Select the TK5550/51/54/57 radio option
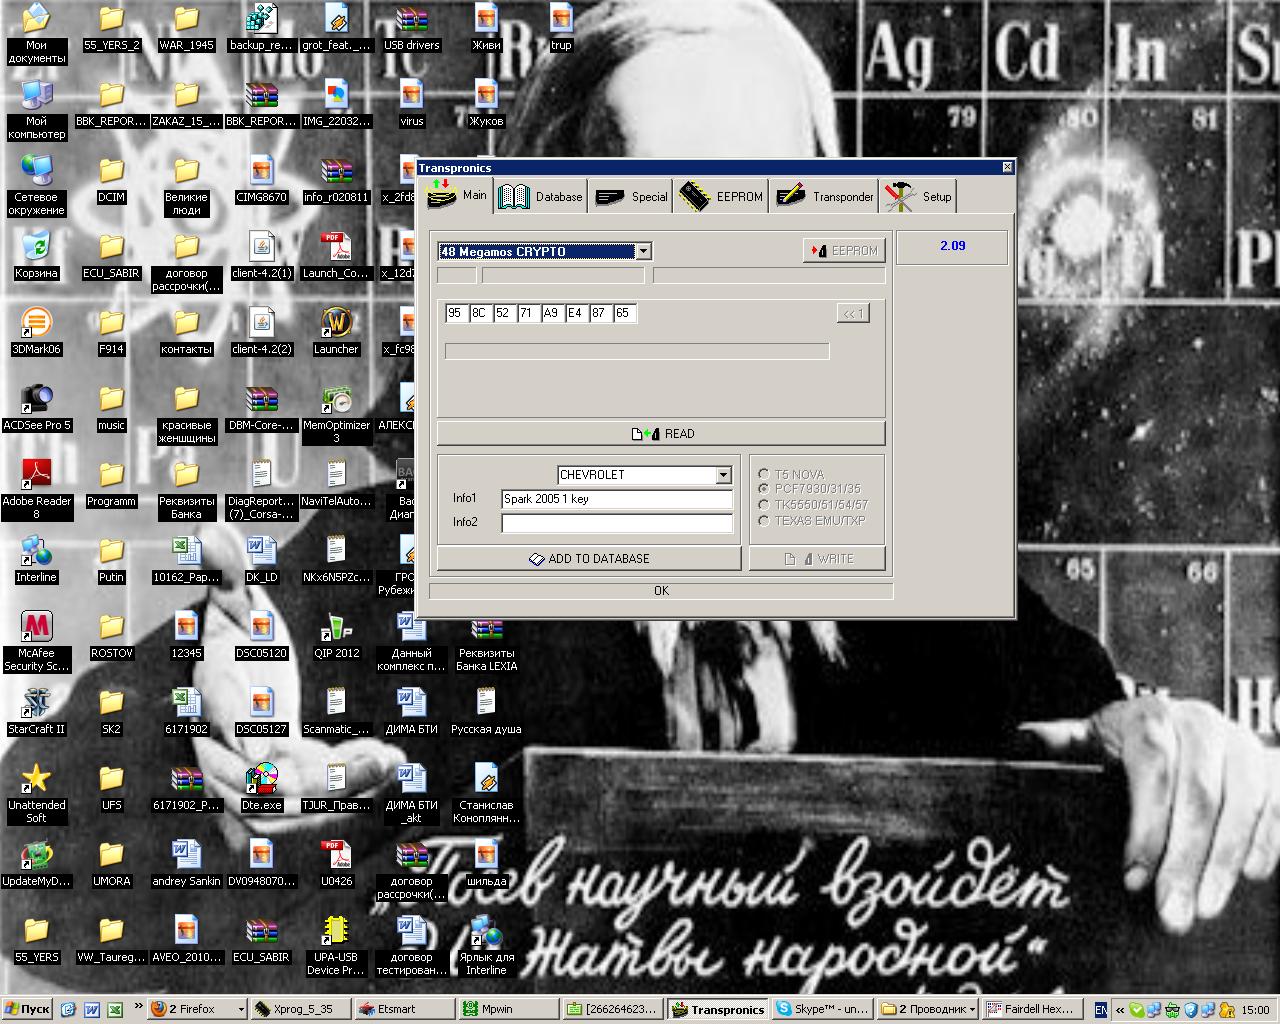Viewport: 1280px width, 1024px height. (764, 505)
